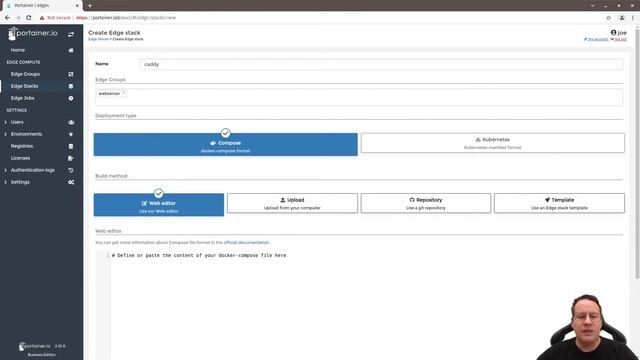The width and height of the screenshot is (640, 360).
Task: Expand the Authentication logs chevron
Action: click(5, 170)
